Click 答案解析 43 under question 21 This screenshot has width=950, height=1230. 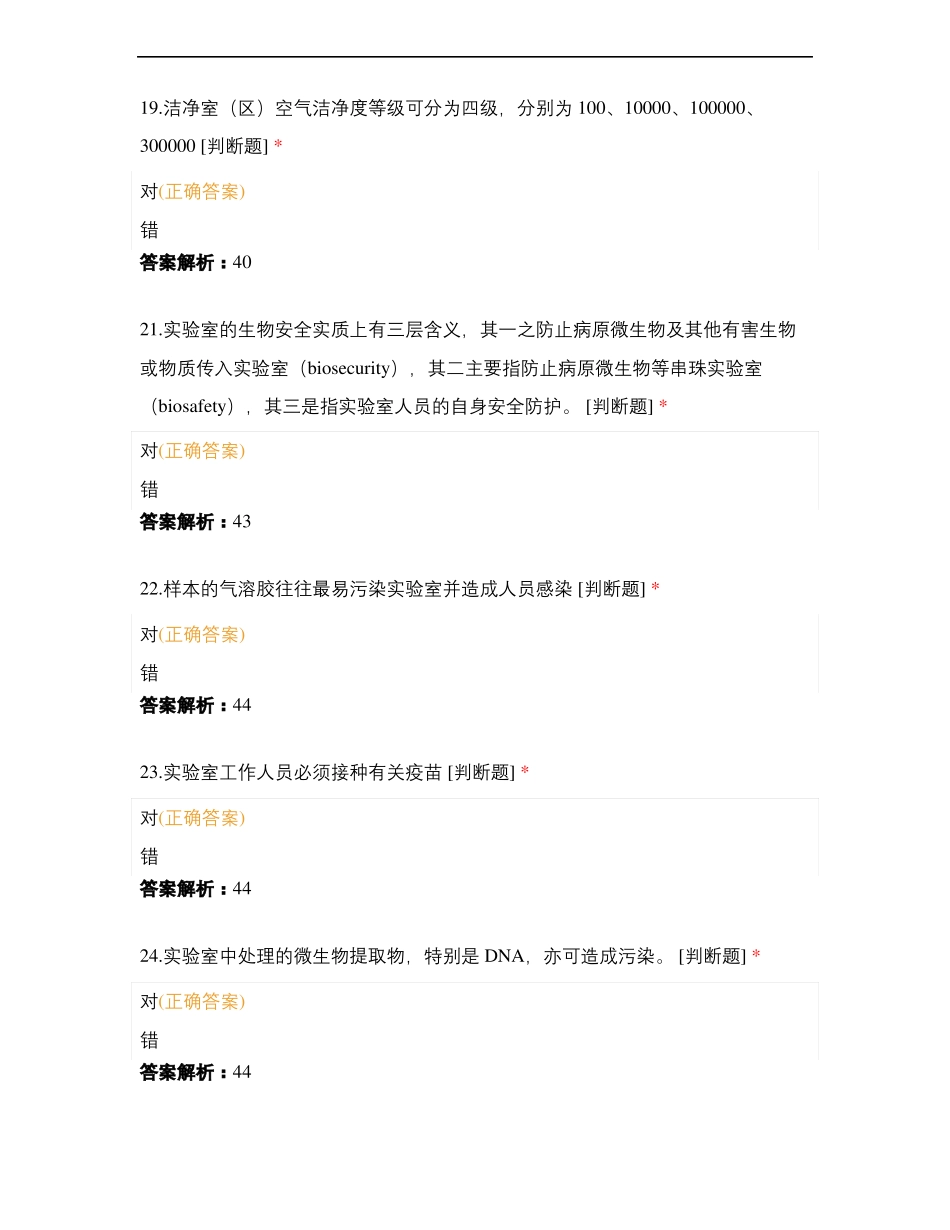tap(195, 521)
